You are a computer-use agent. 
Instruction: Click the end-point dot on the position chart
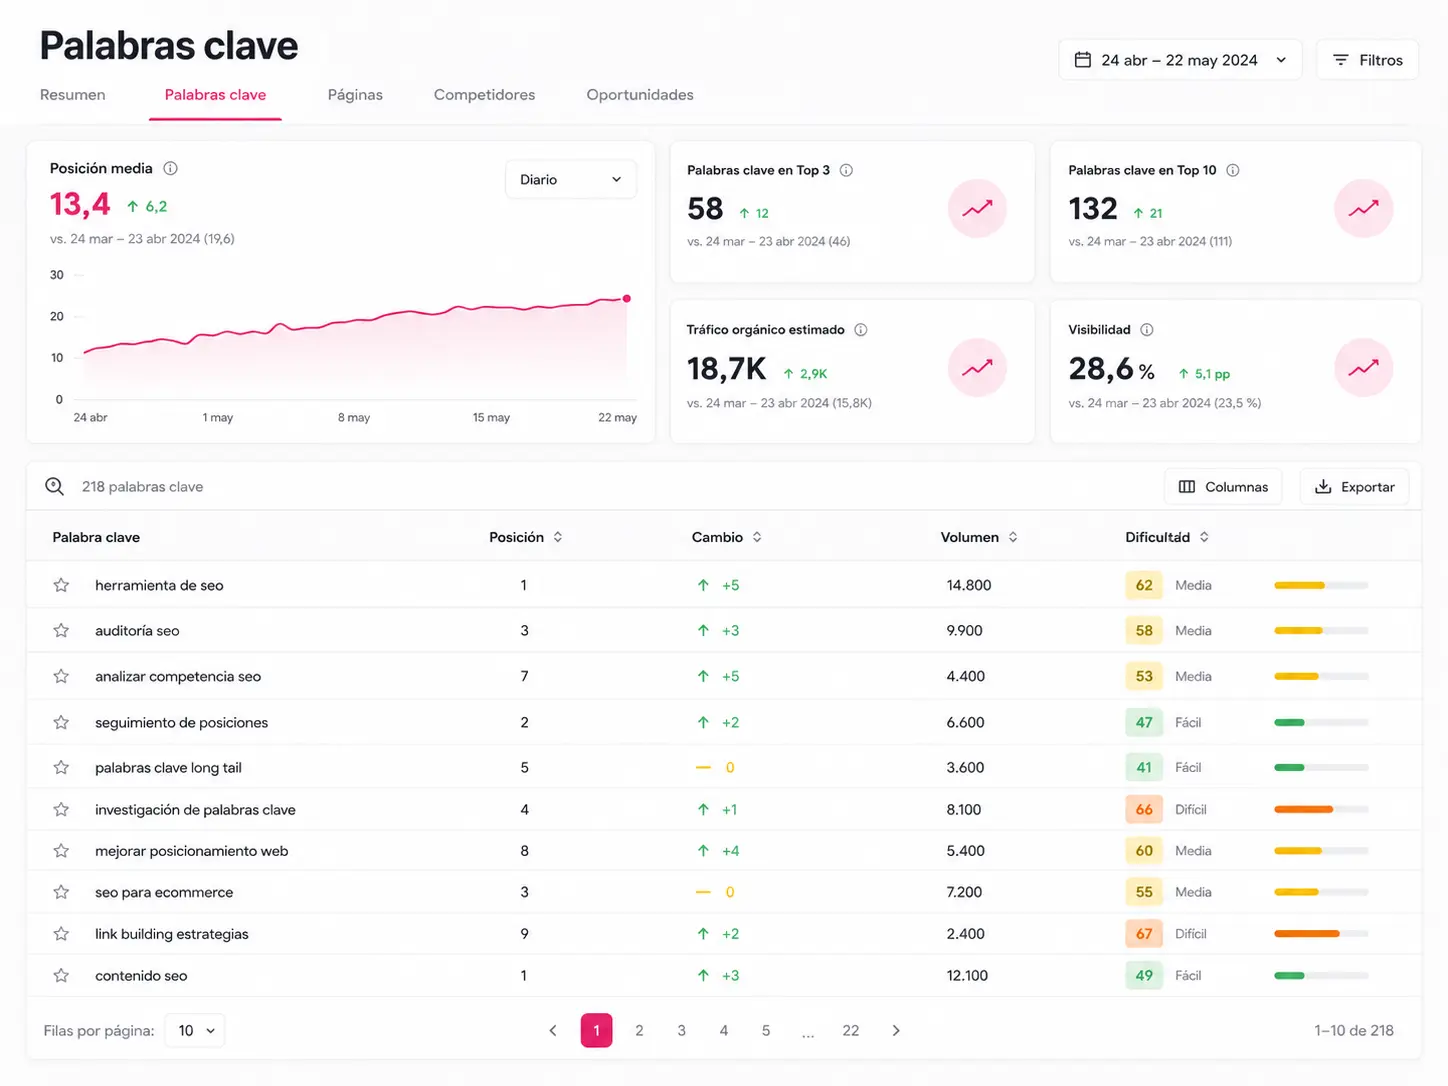[627, 298]
